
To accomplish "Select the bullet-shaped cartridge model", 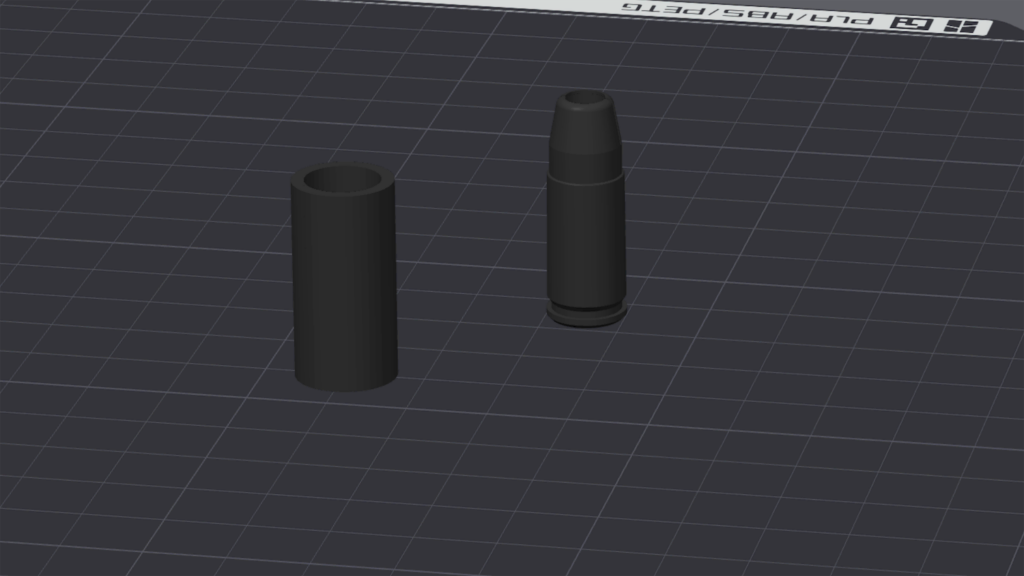I will 586,220.
